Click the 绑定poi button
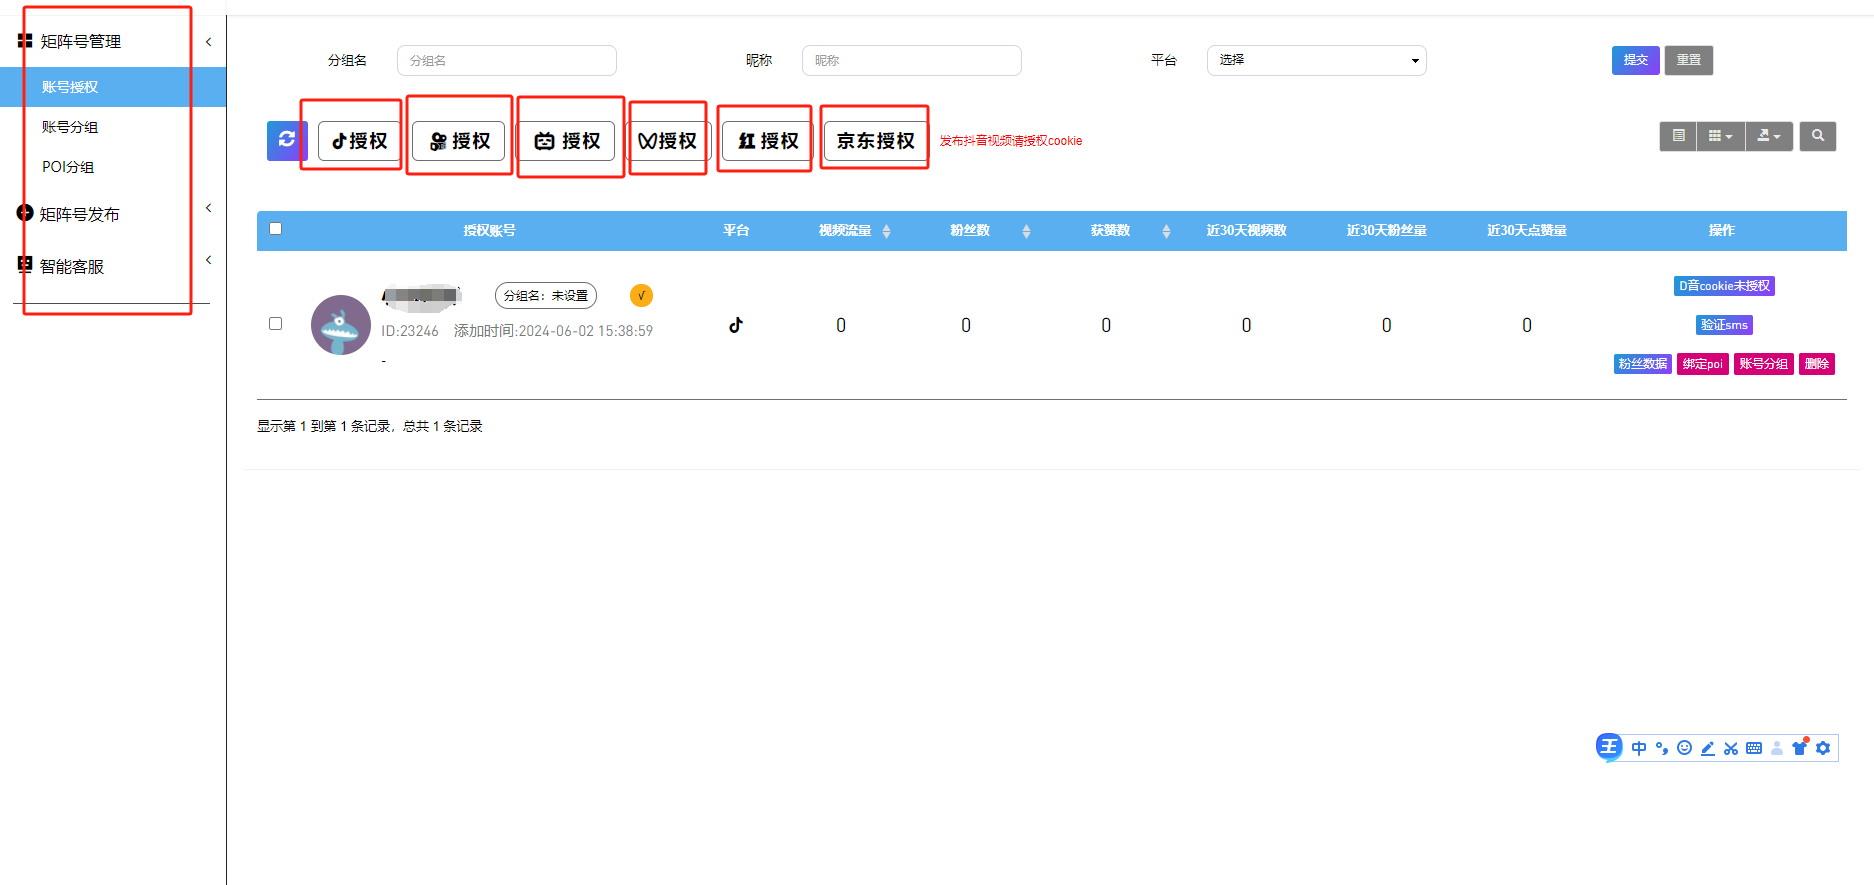 (1703, 364)
